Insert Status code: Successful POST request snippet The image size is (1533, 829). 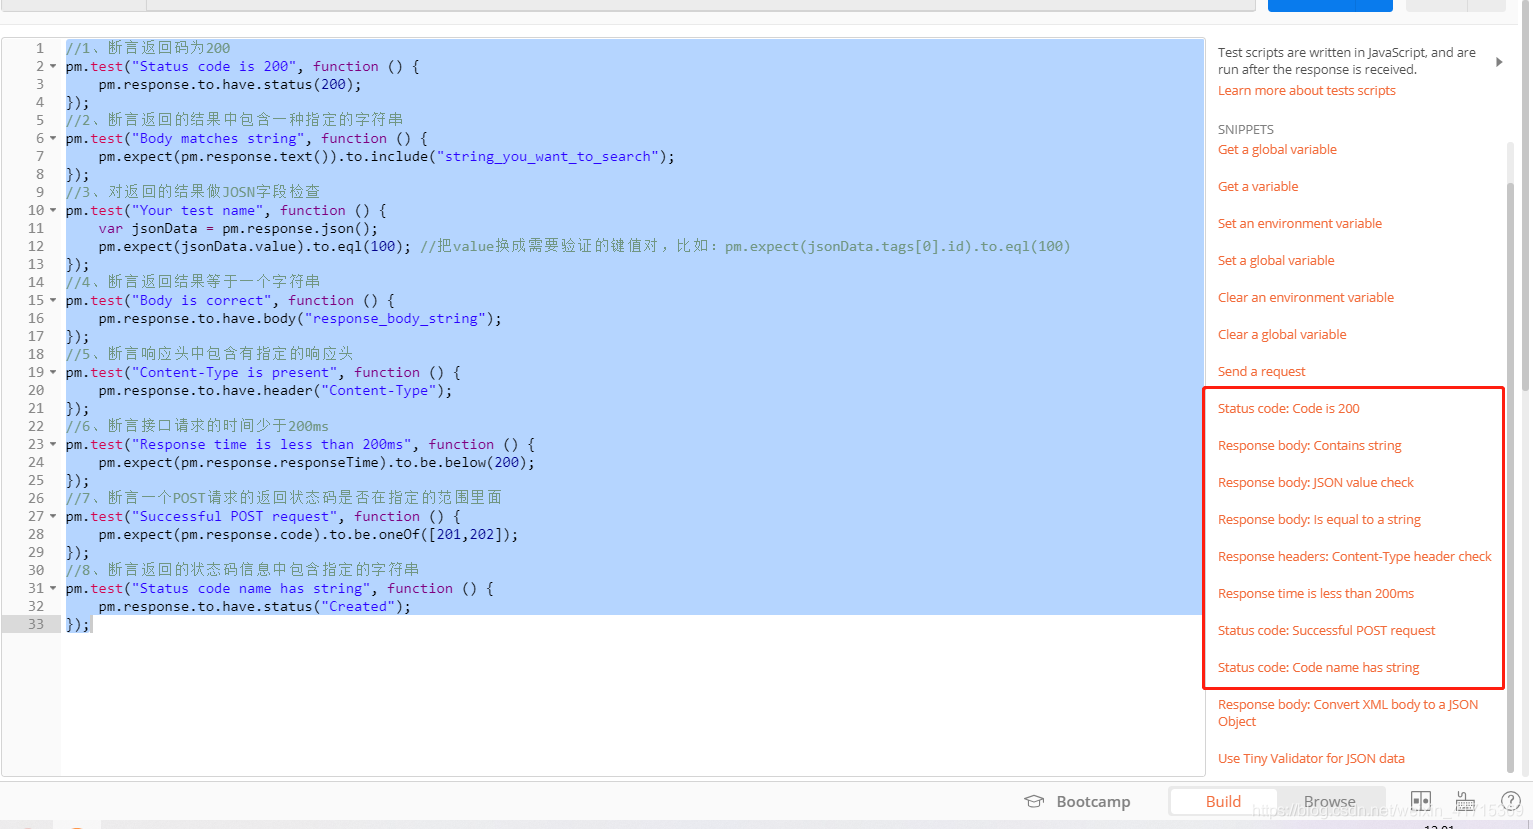click(x=1327, y=631)
